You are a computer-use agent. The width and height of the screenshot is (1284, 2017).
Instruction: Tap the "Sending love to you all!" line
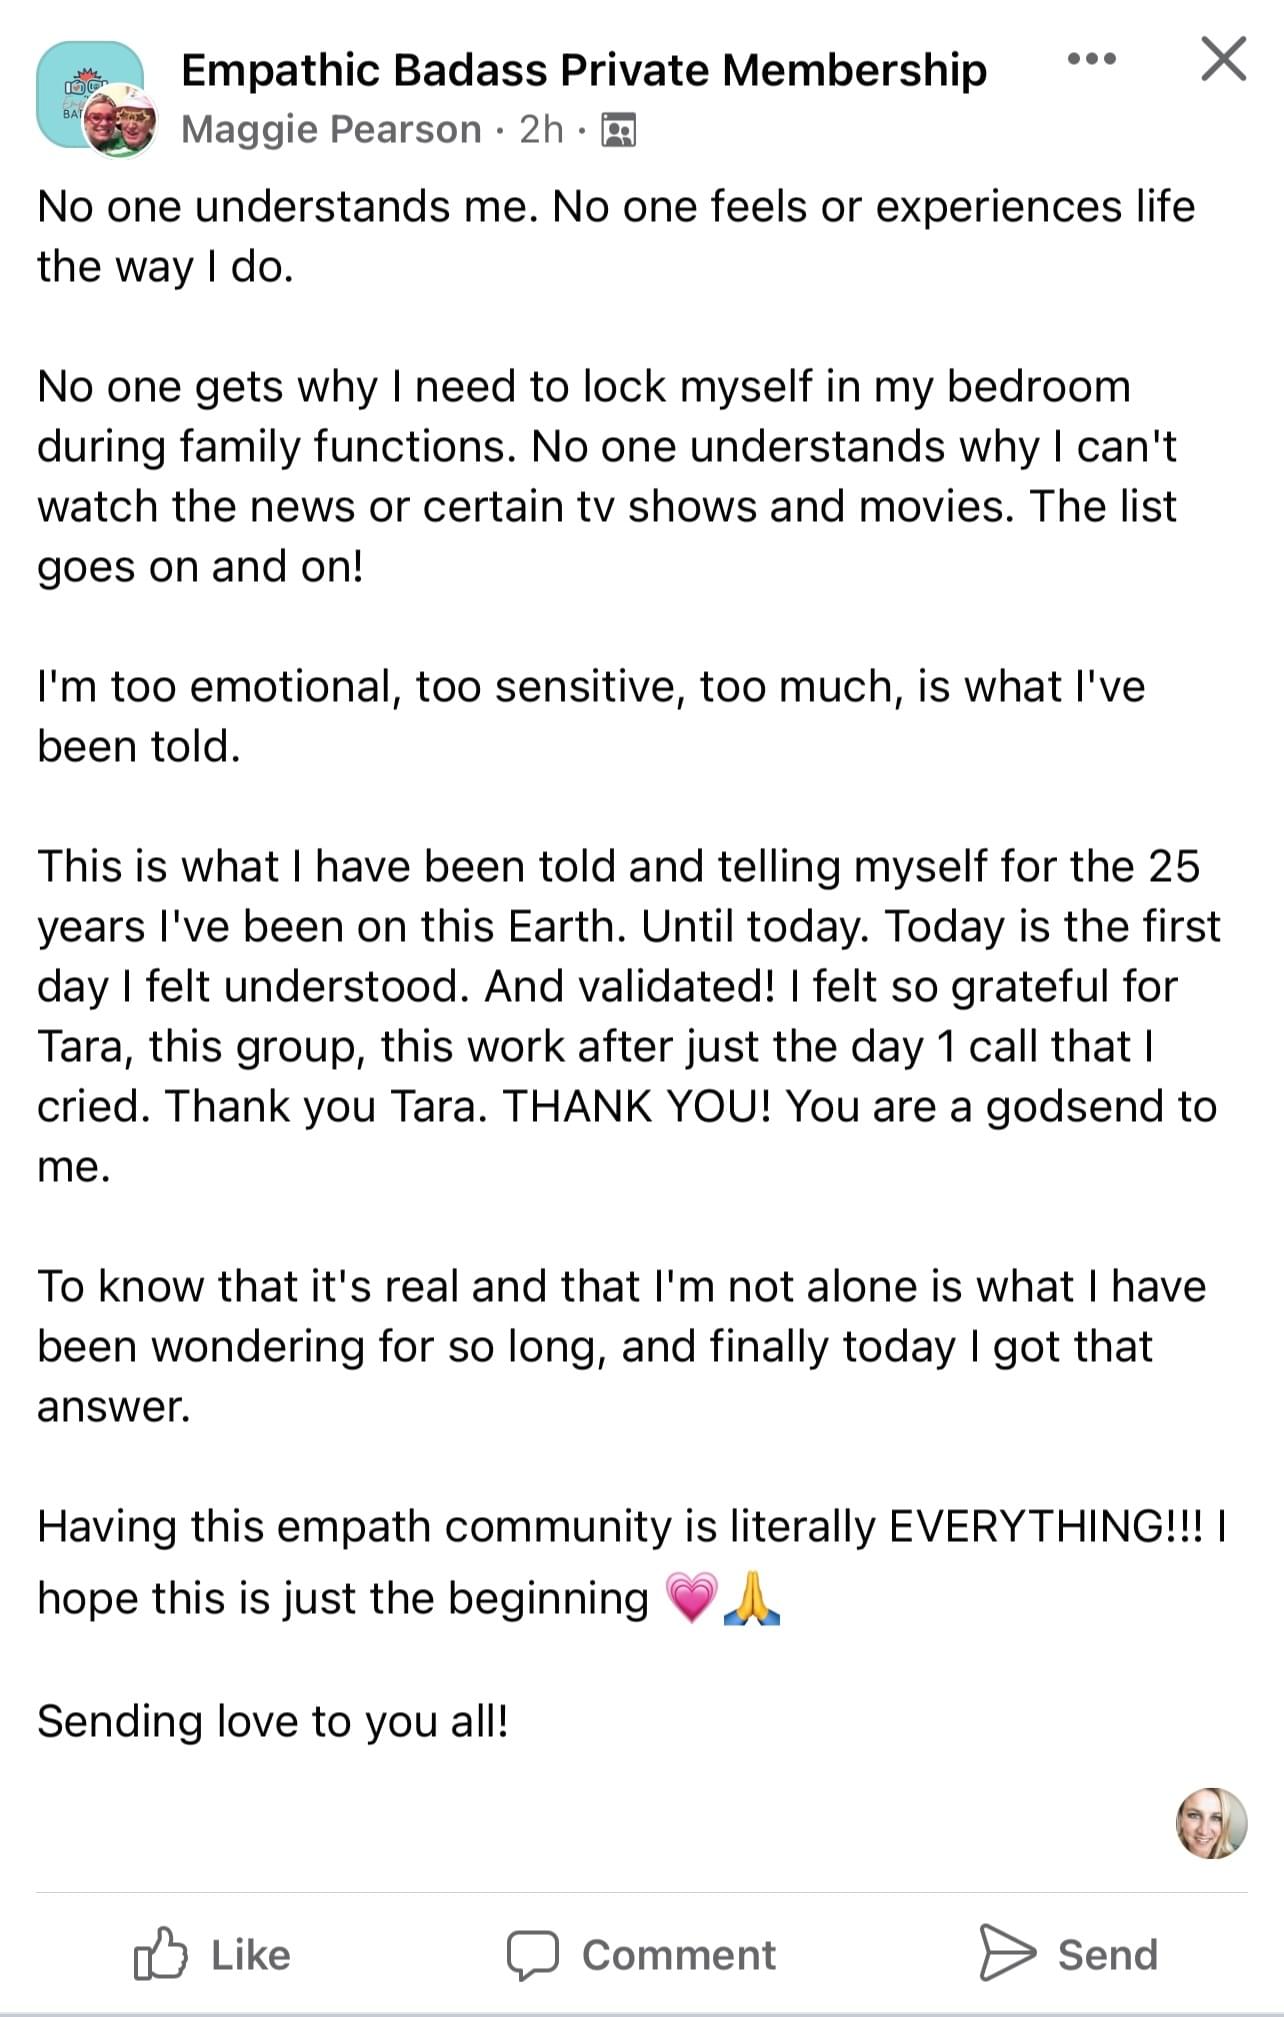[x=273, y=1721]
